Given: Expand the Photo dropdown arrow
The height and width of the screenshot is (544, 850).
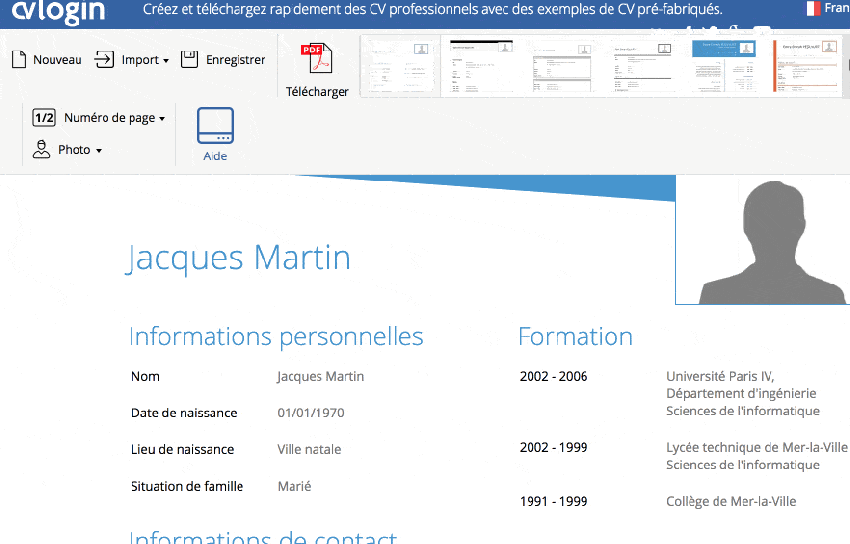Looking at the screenshot, I should point(99,151).
